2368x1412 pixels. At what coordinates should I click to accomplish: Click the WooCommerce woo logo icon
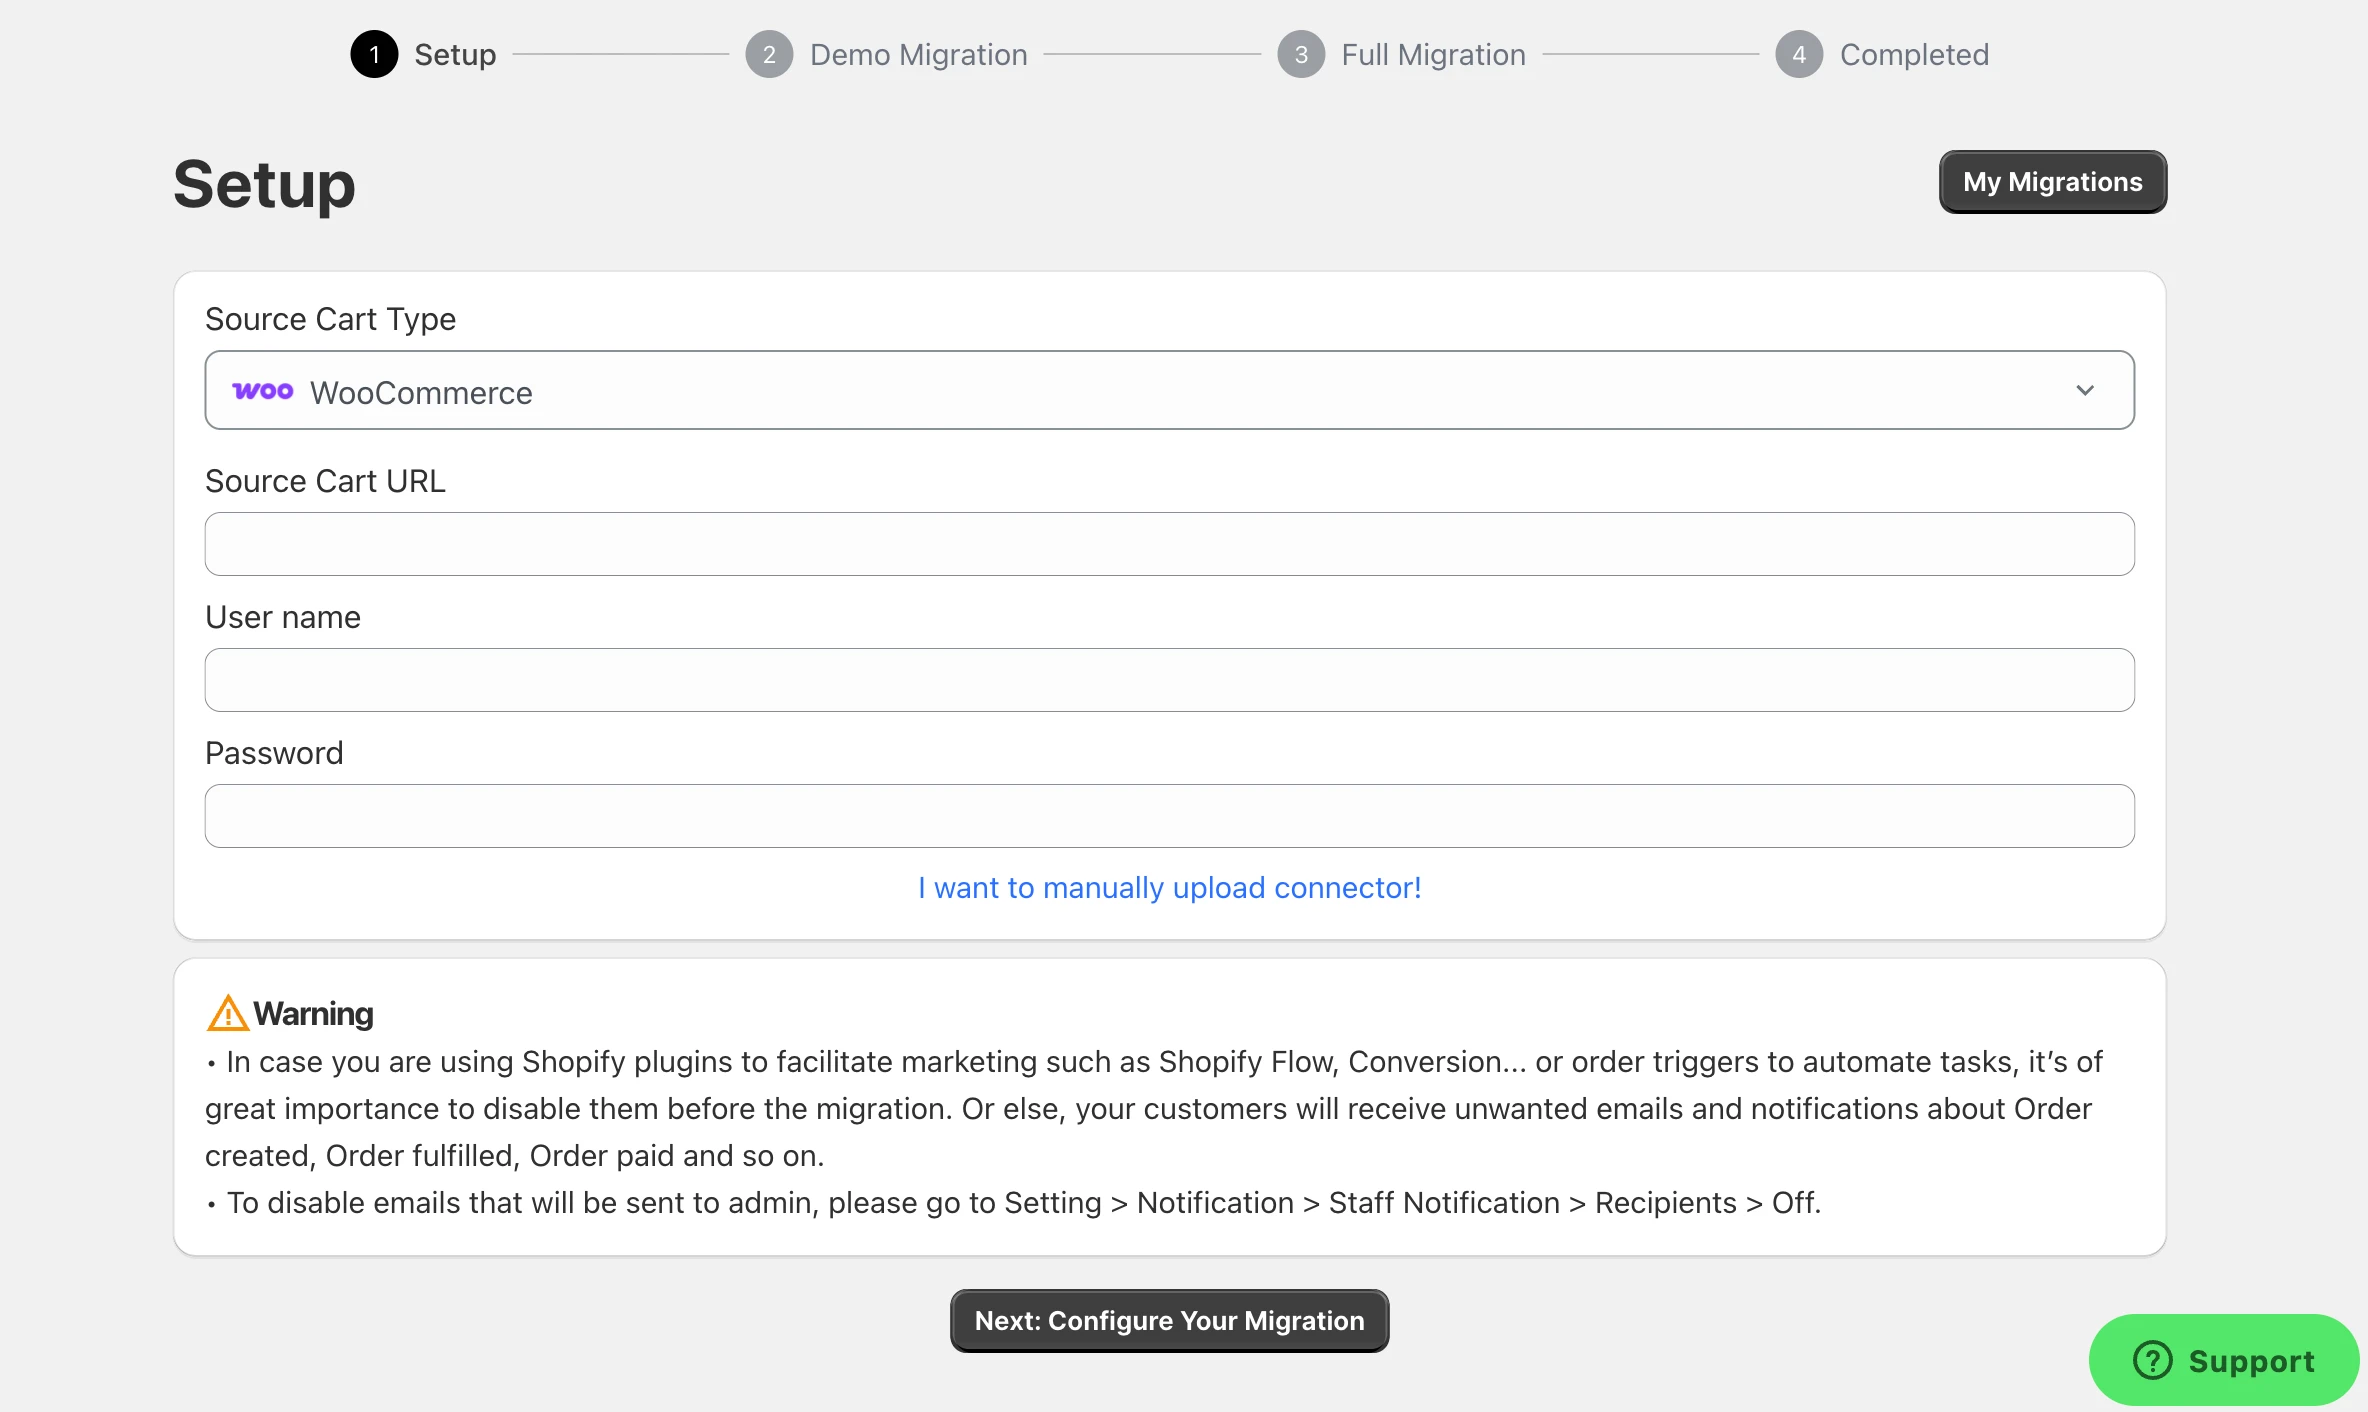coord(263,391)
